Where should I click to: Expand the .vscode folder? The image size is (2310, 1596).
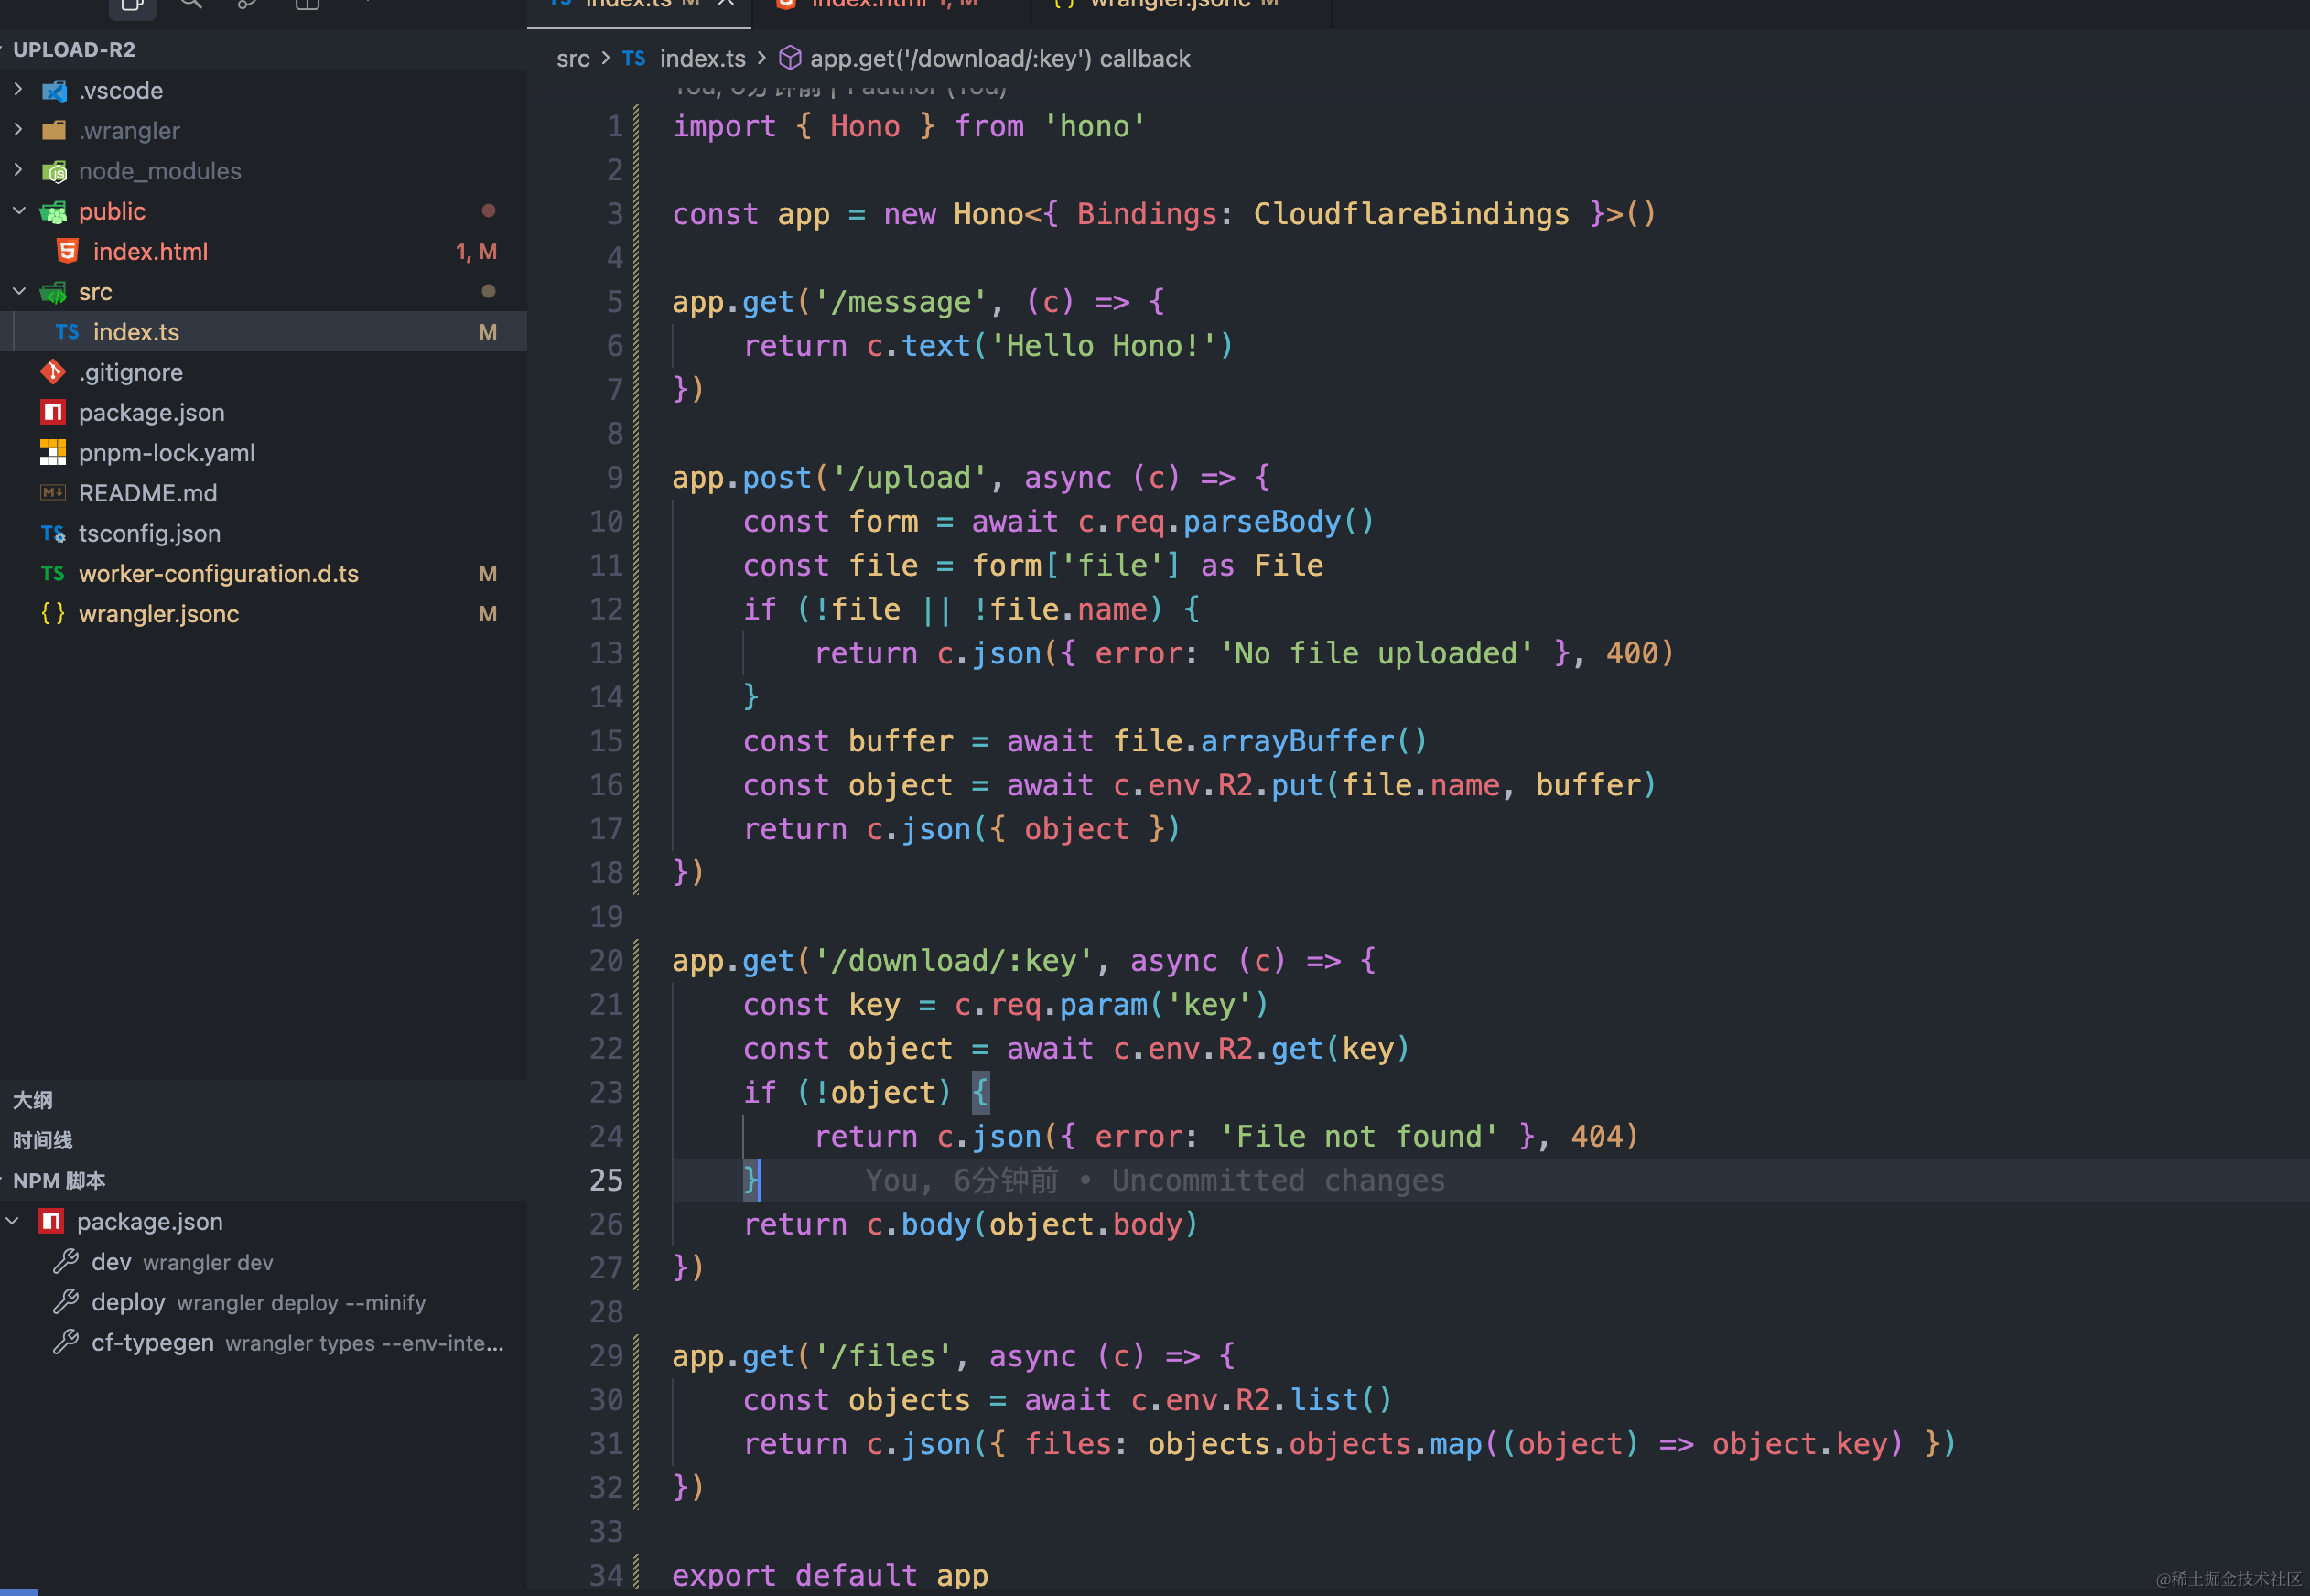point(19,90)
